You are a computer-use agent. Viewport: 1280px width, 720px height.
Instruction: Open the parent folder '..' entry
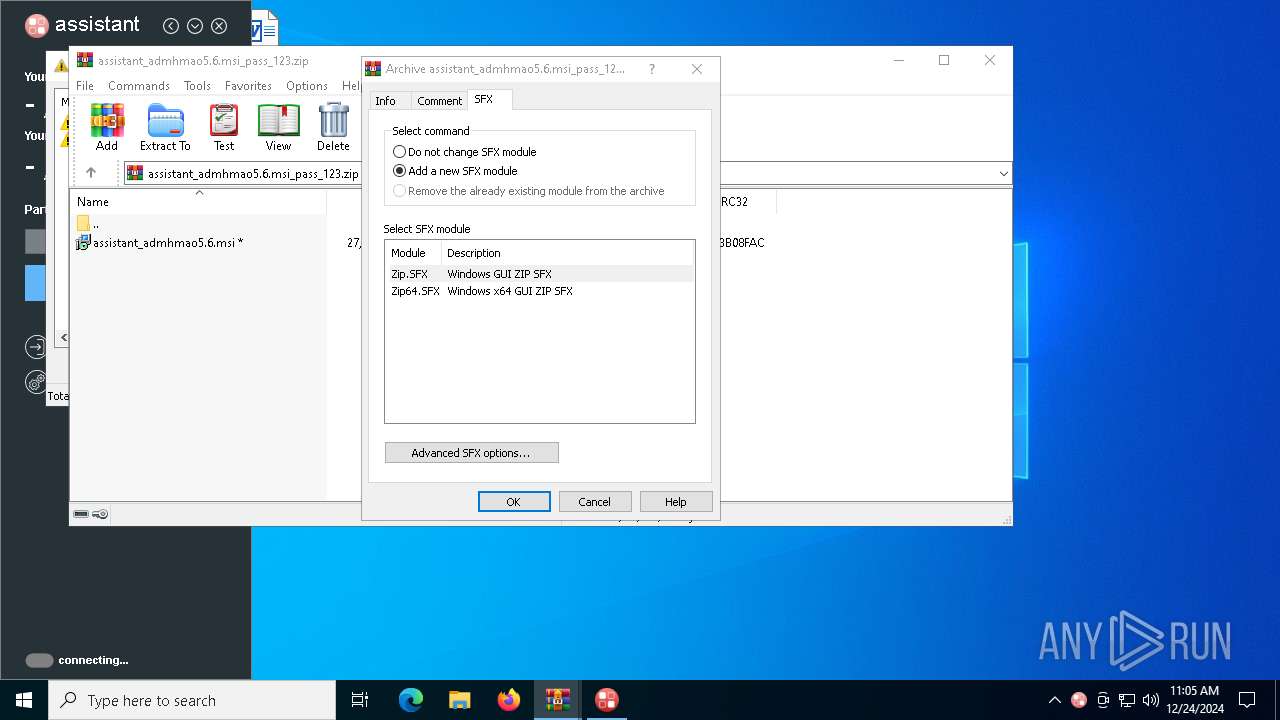[x=89, y=224]
